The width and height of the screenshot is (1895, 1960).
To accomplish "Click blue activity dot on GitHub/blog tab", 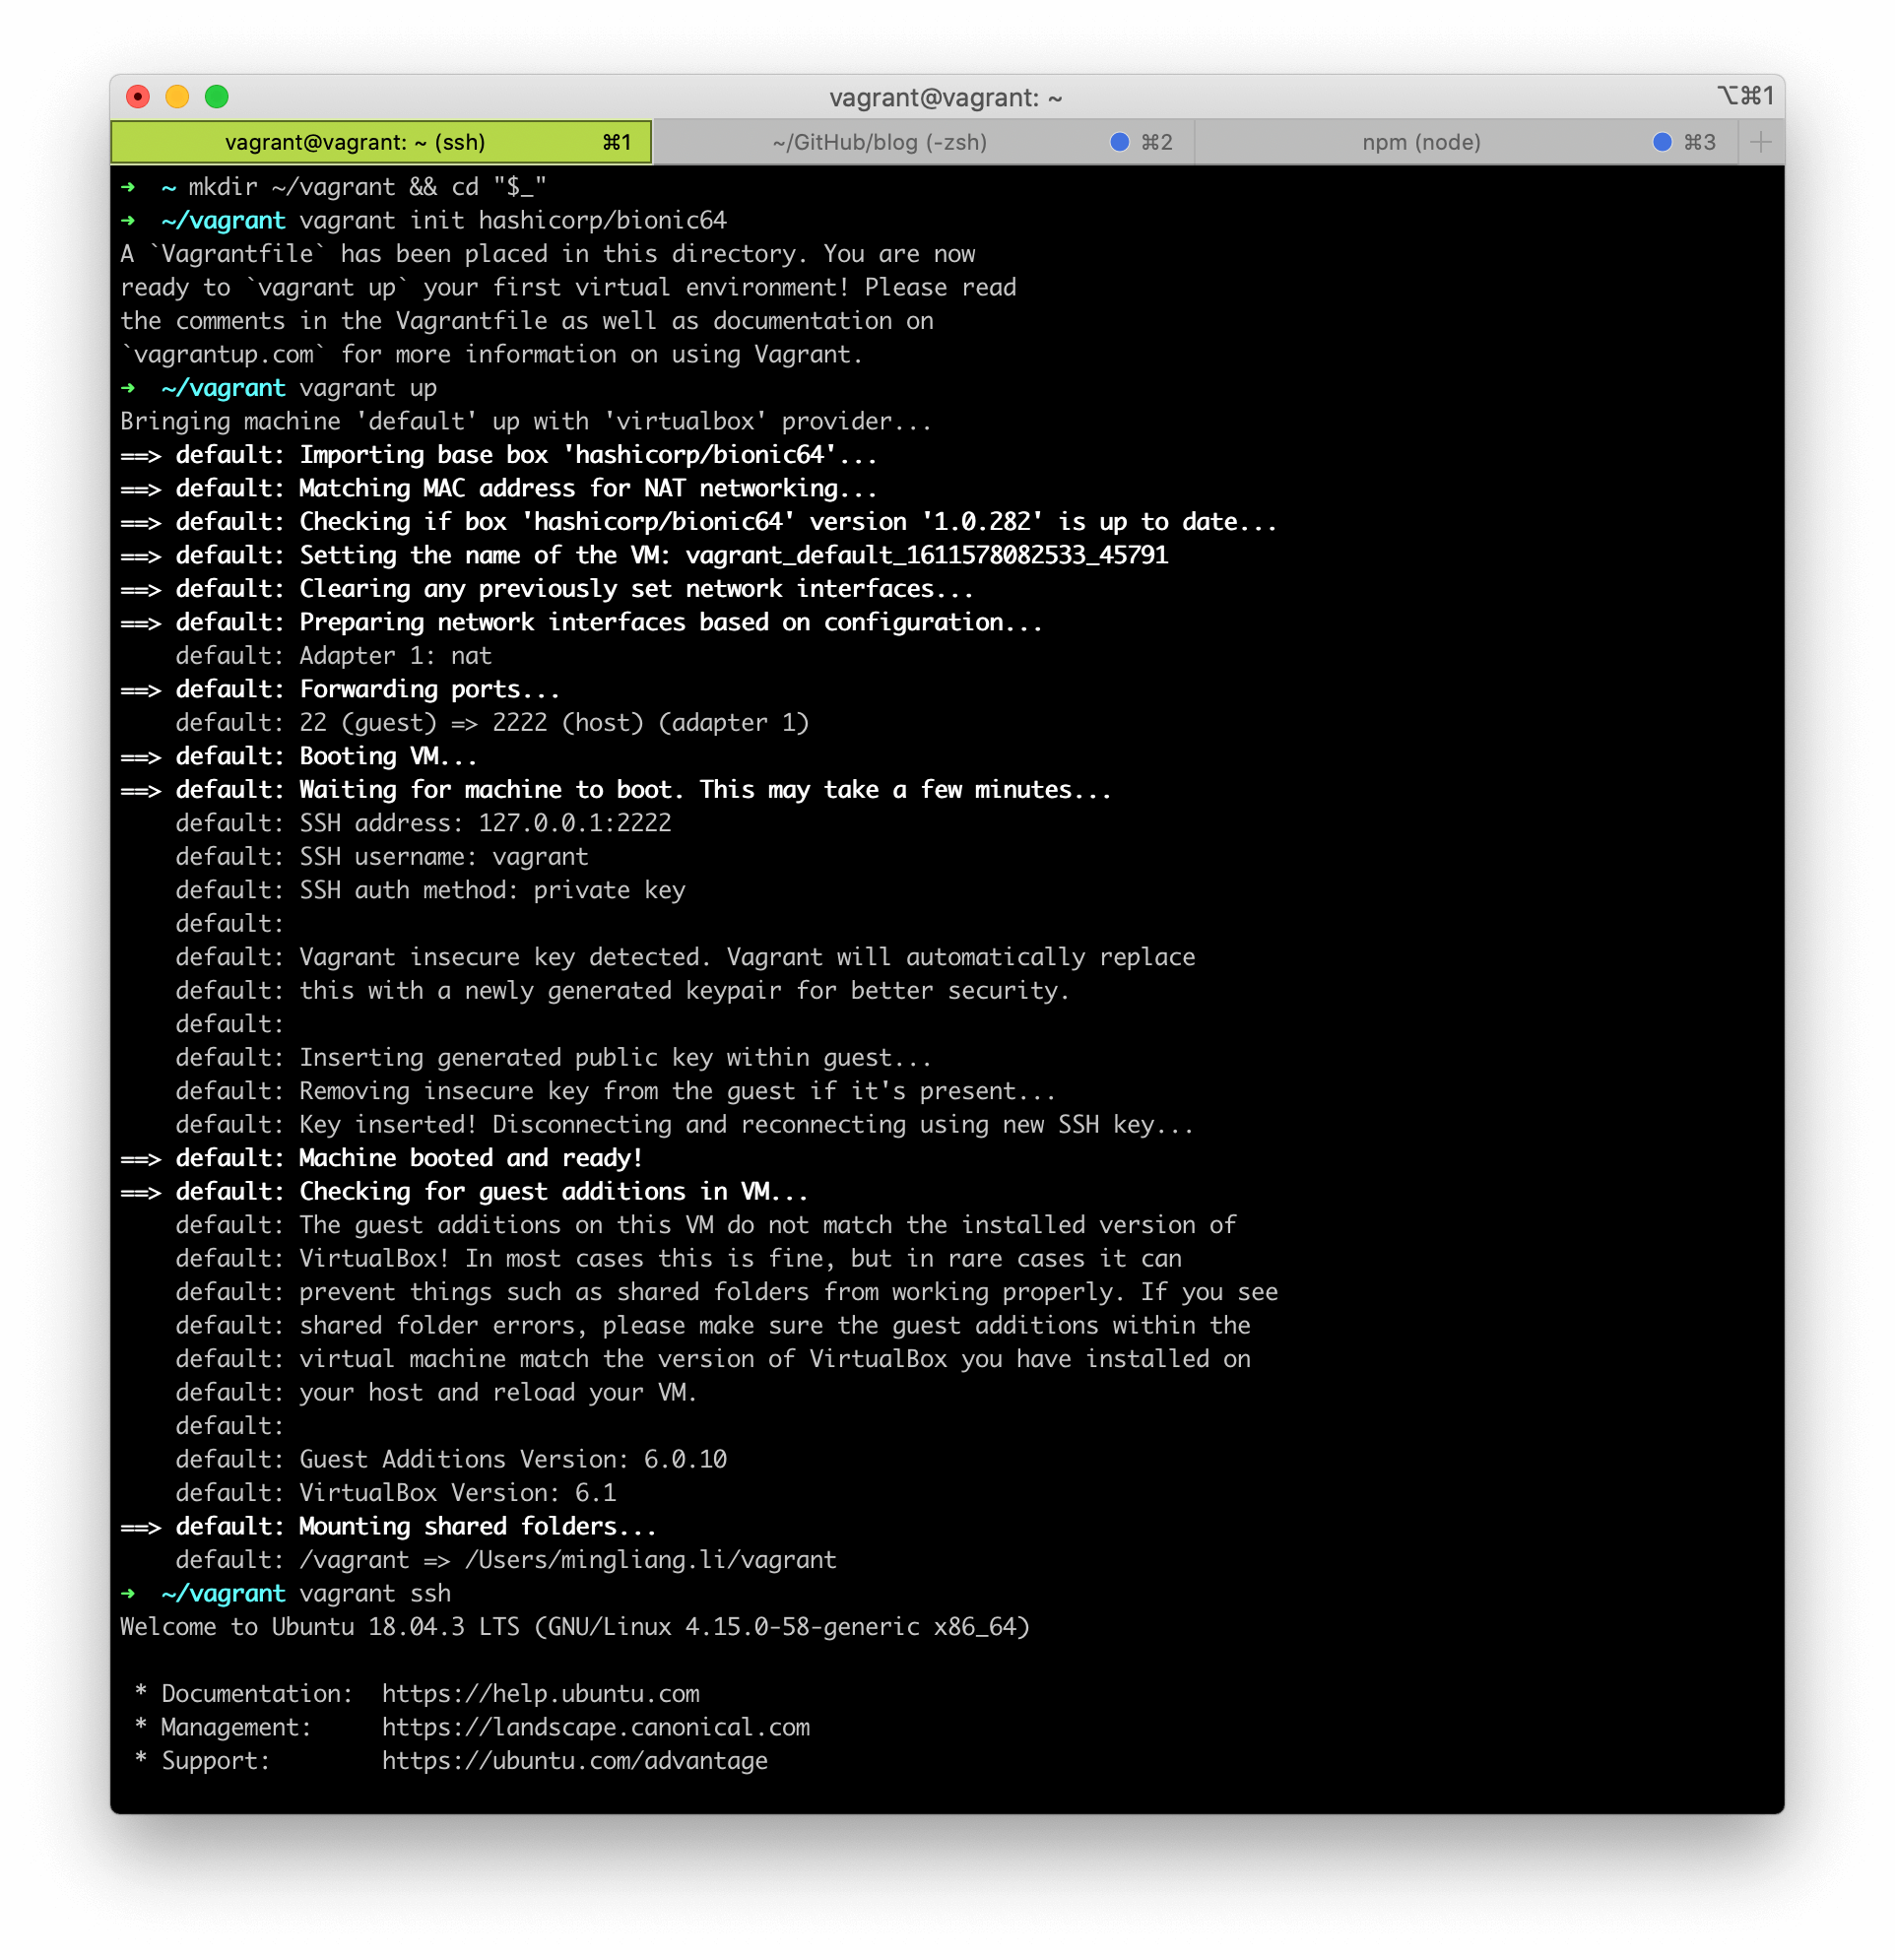I will pyautogui.click(x=1120, y=142).
